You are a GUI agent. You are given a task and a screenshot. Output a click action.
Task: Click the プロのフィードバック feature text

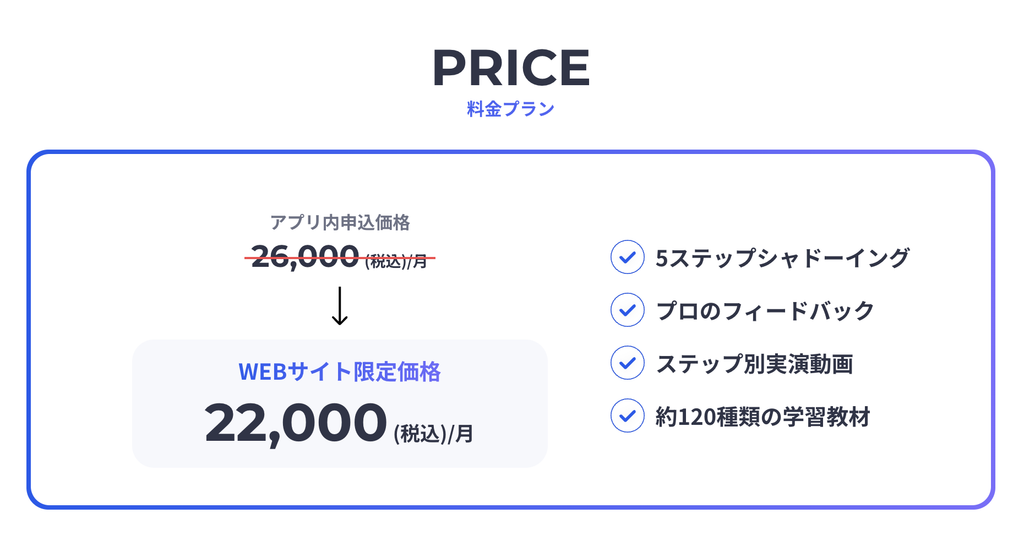[x=765, y=310]
